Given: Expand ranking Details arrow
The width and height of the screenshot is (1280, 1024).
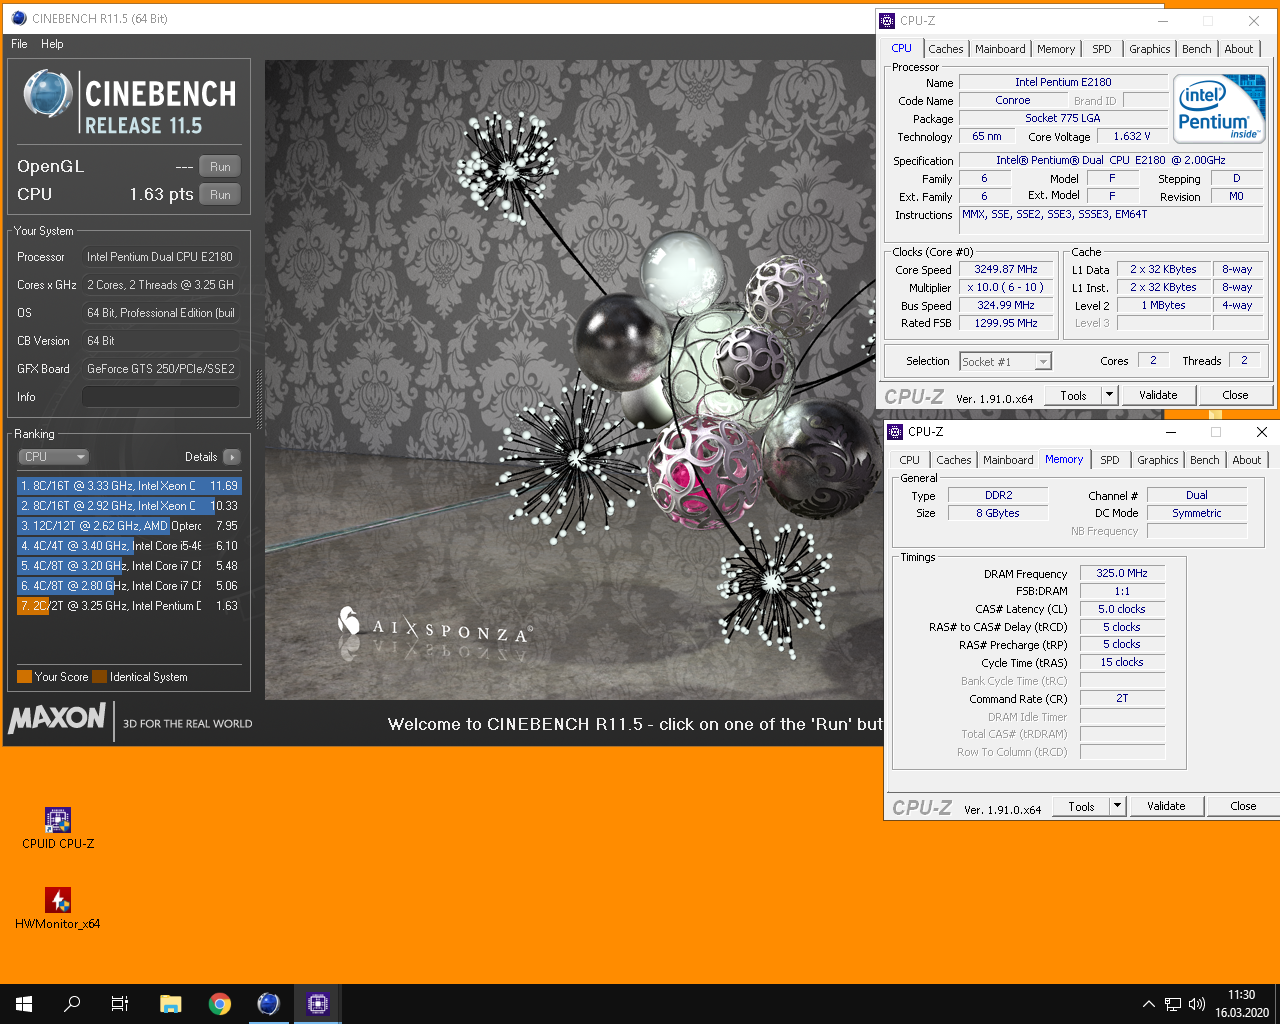Looking at the screenshot, I should 232,457.
